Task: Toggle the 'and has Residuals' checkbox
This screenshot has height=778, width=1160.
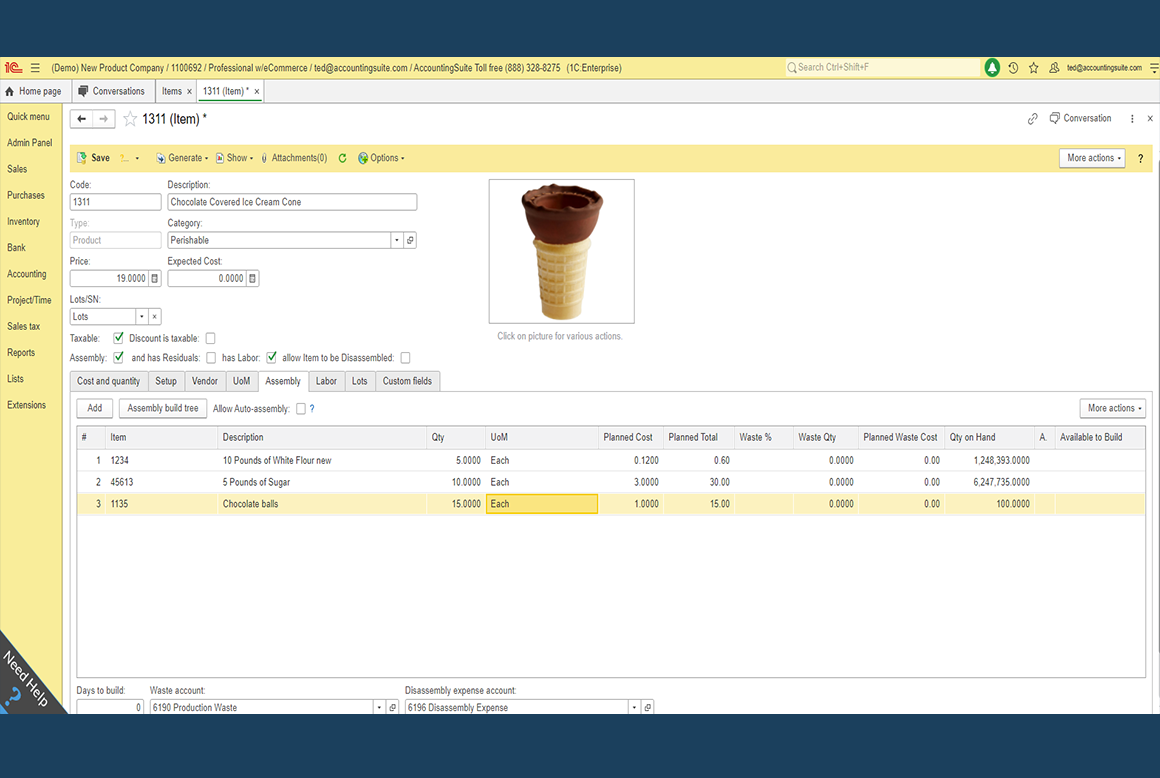Action: coord(211,357)
